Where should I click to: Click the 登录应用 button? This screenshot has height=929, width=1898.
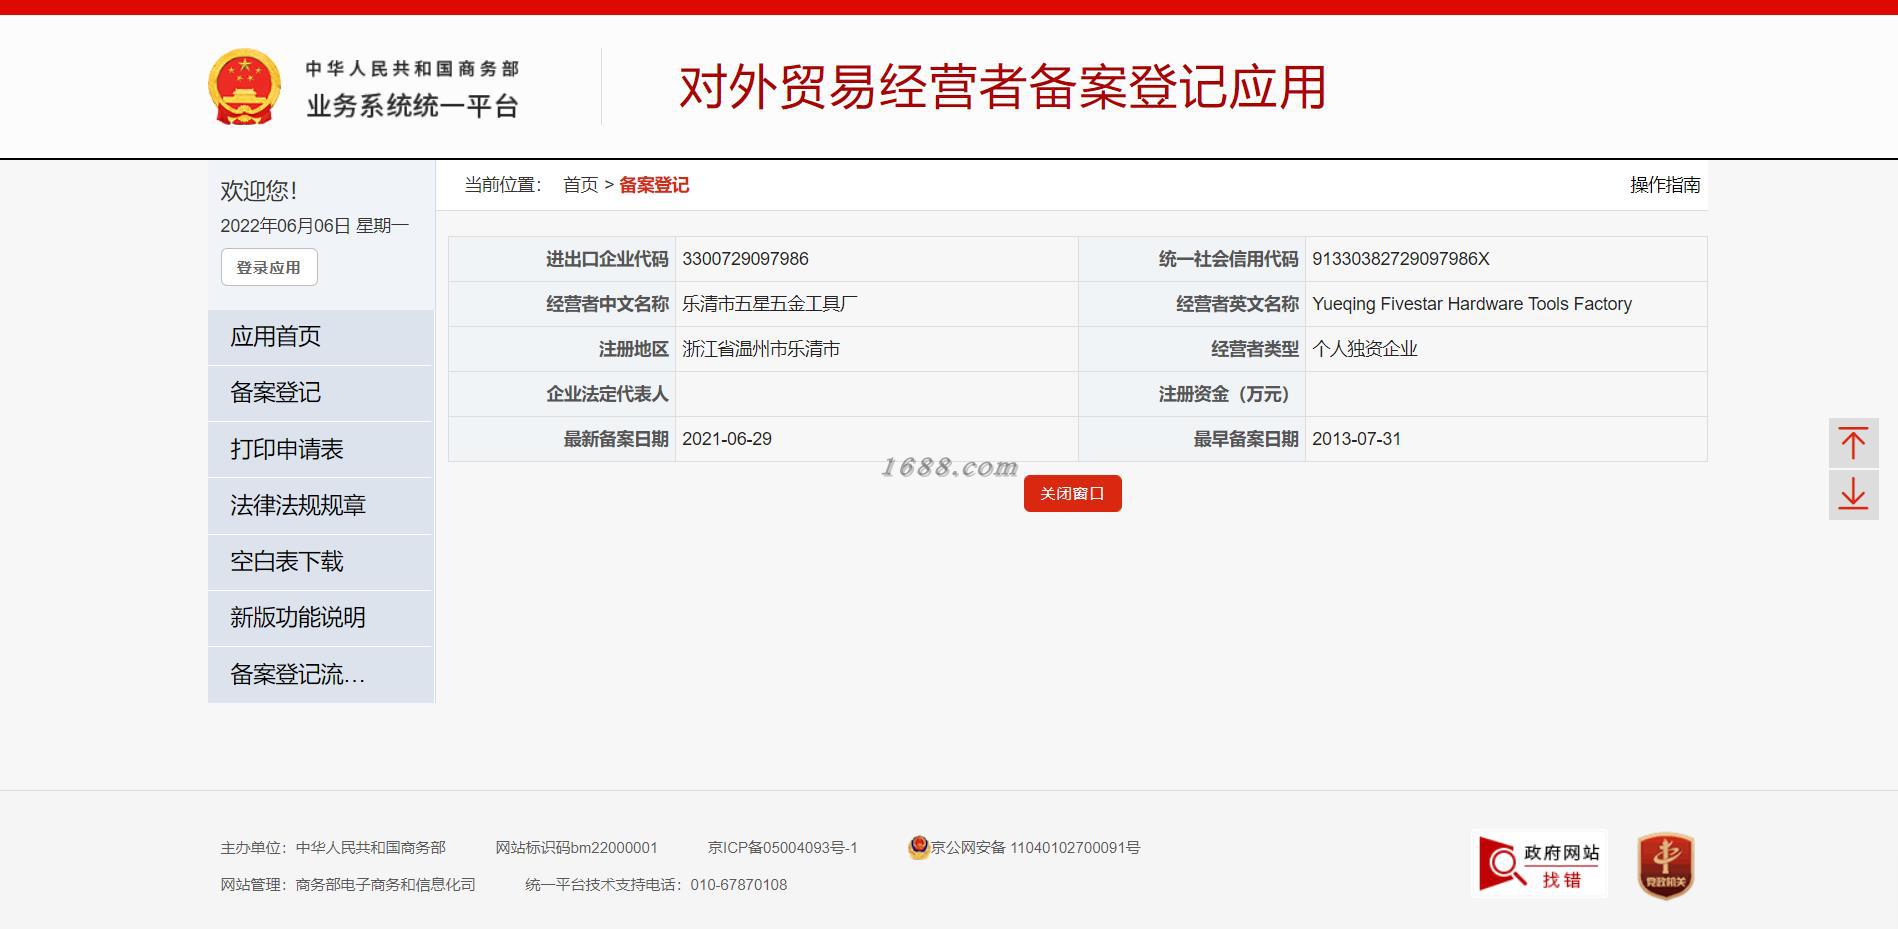coord(269,267)
